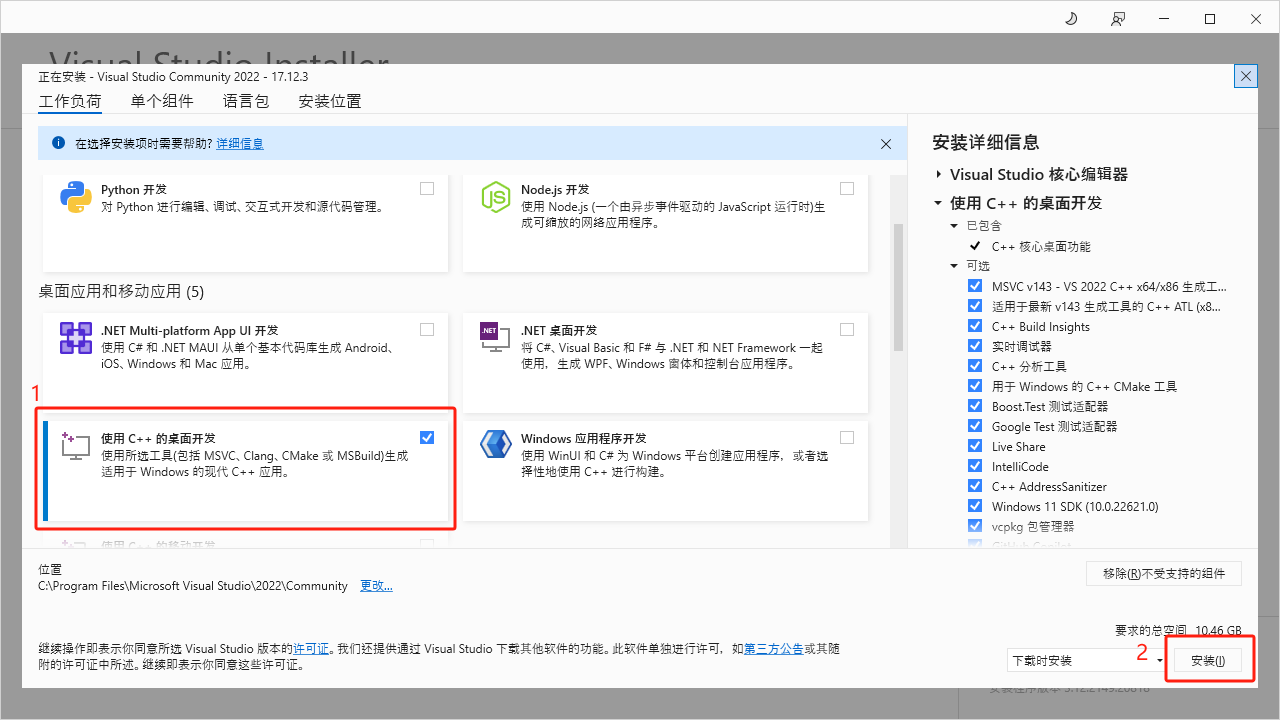Viewport: 1280px width, 720px height.
Task: Click the 桌面应用和移动应用 (5) heading
Action: [121, 292]
